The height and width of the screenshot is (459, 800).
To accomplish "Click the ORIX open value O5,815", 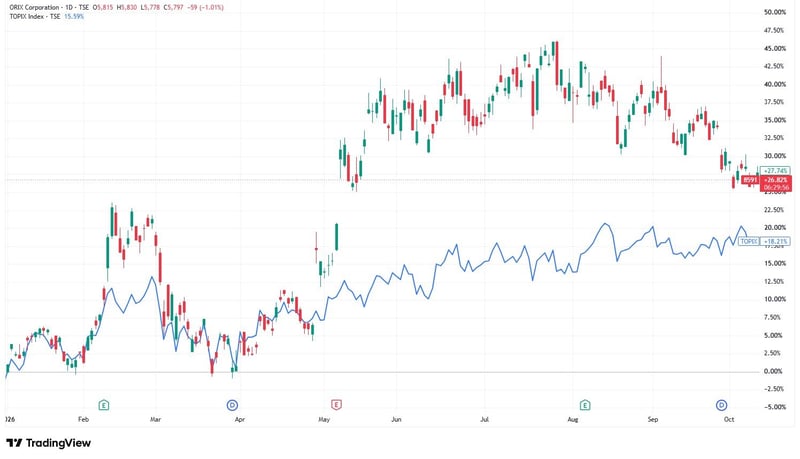I will 103,8.
